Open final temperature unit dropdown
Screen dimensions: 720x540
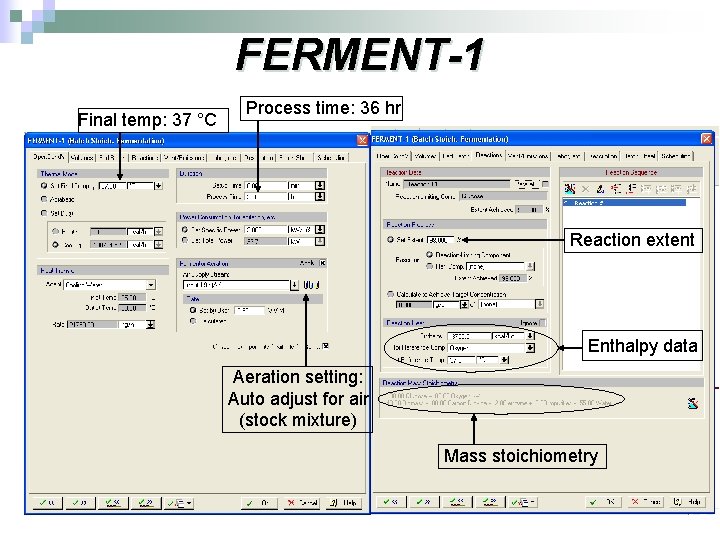[158, 186]
